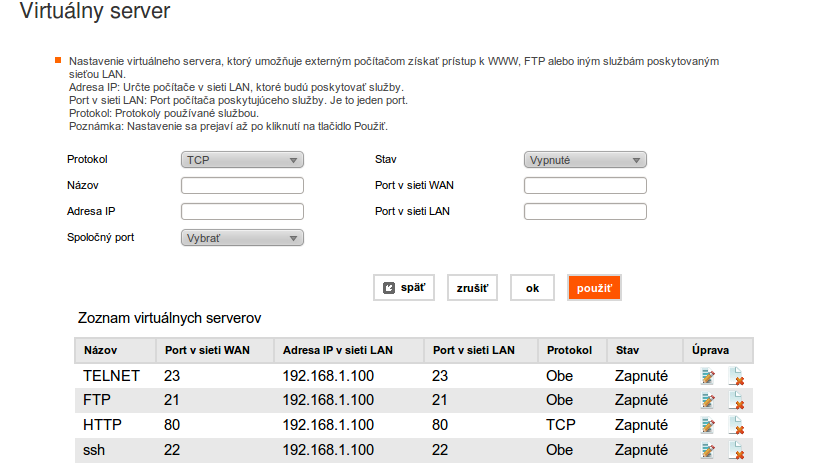Delete the ssh server entry

736,450
